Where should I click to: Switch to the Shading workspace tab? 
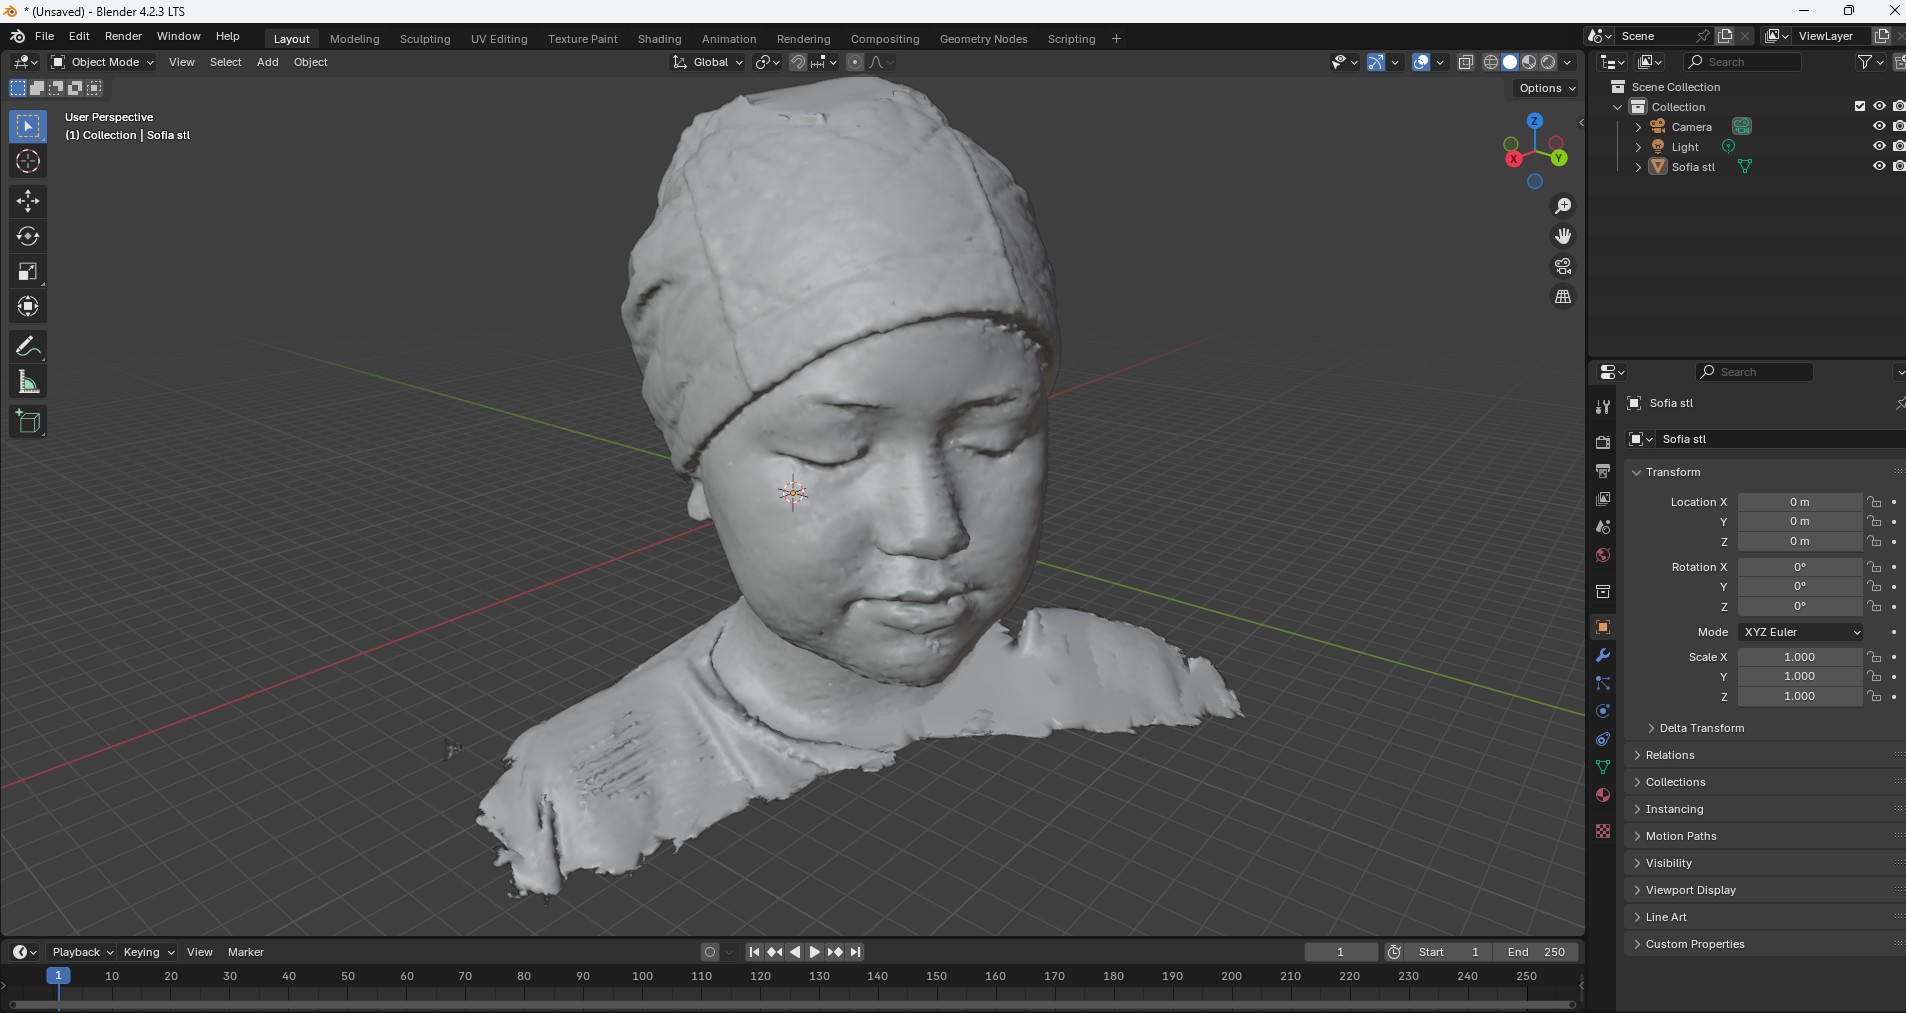659,39
